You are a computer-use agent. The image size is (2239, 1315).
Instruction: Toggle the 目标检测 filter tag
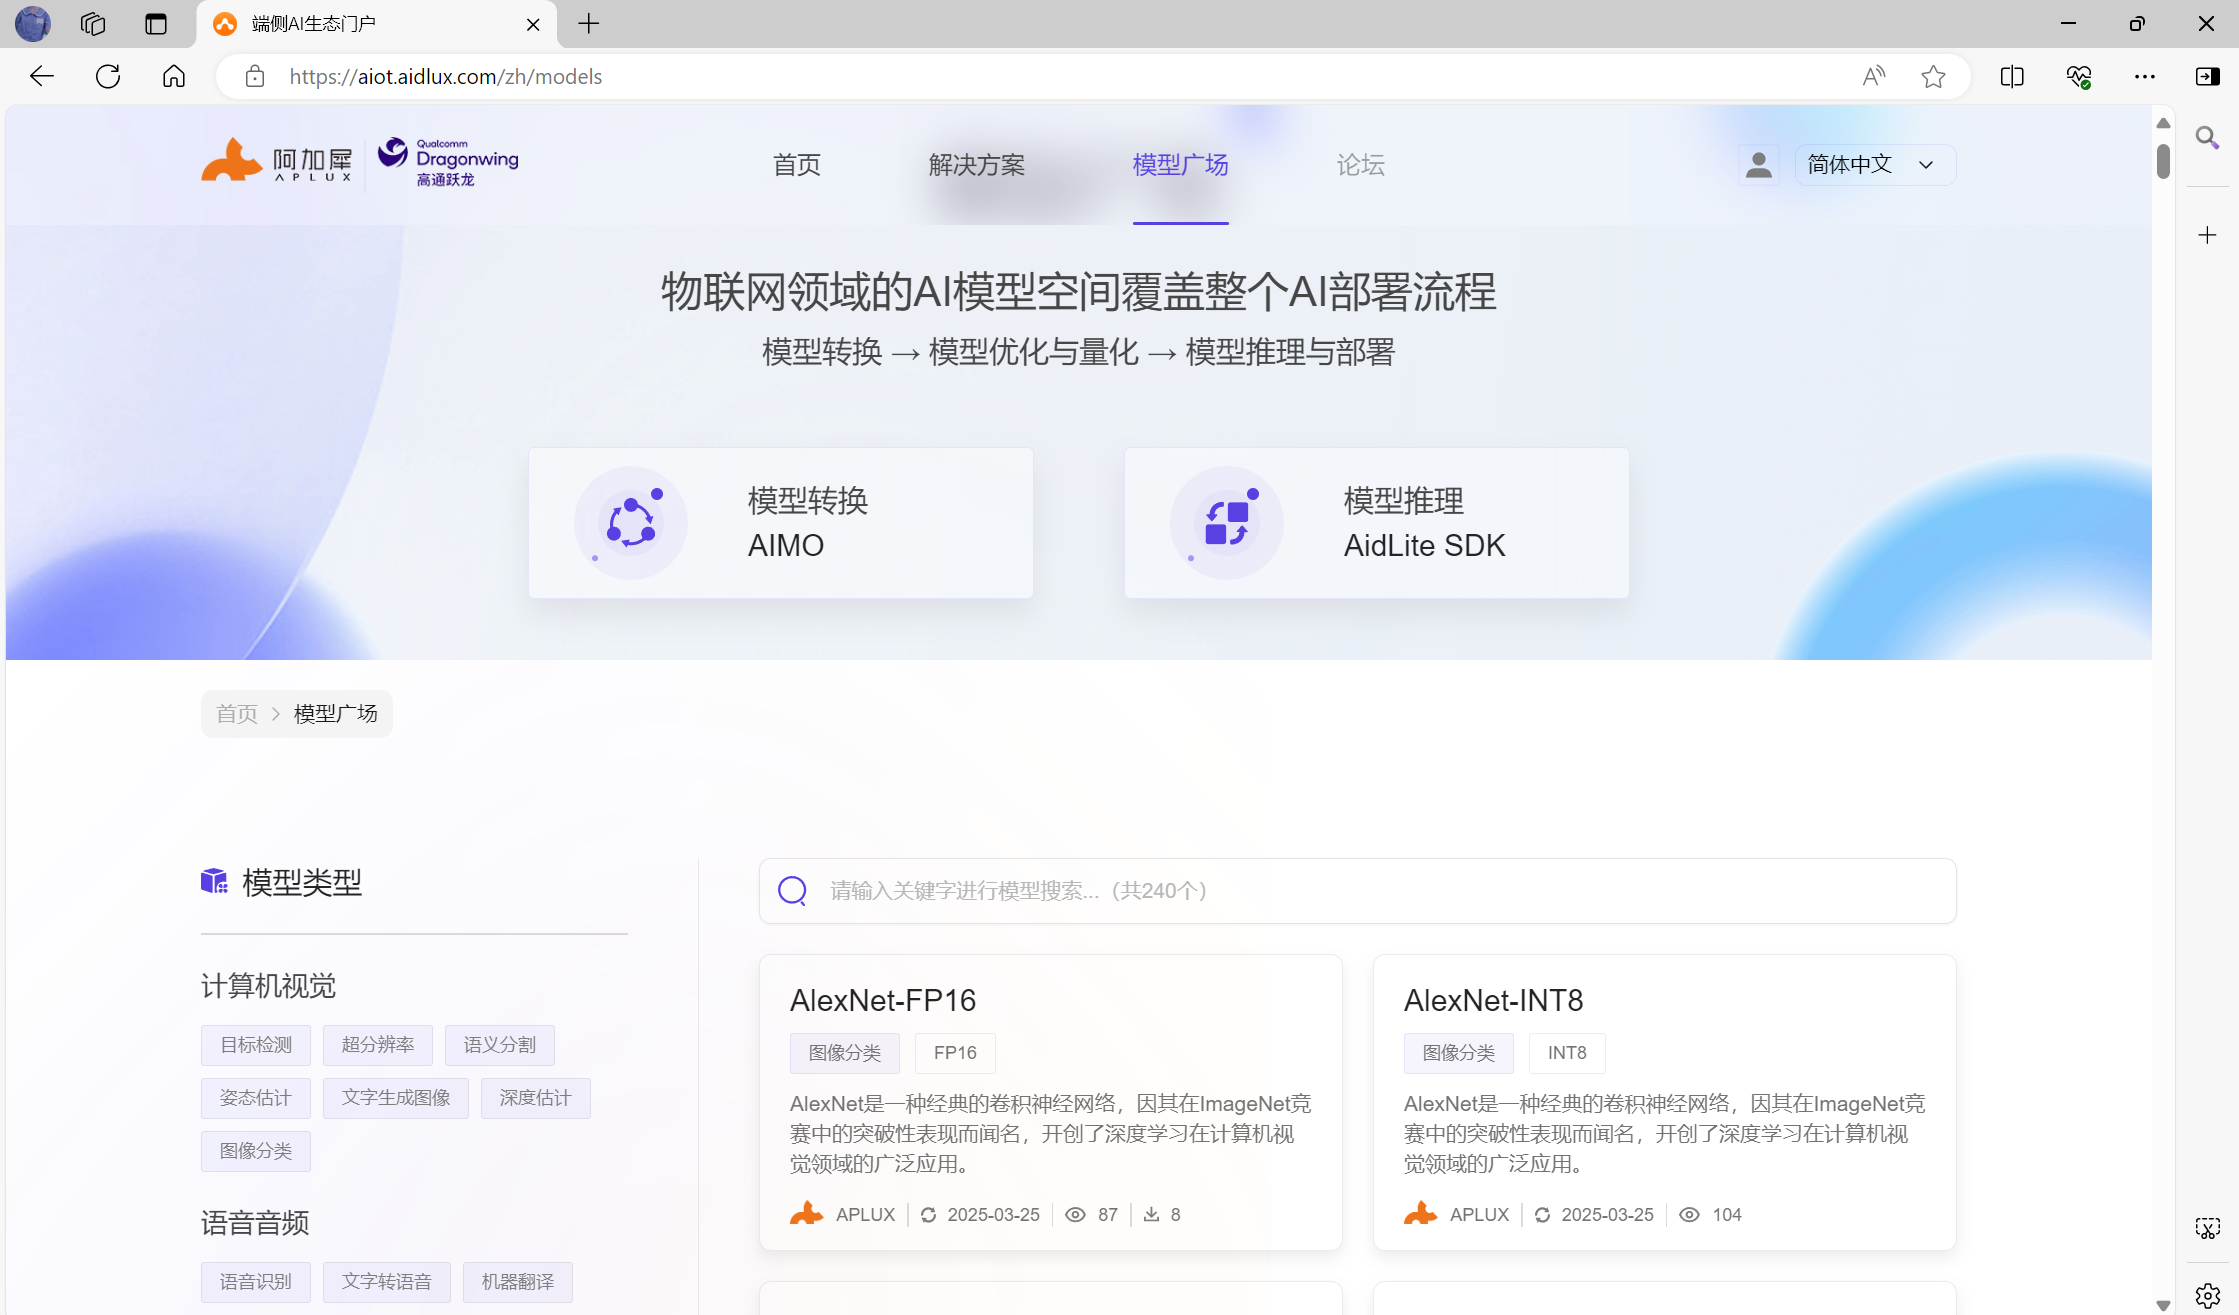click(255, 1045)
